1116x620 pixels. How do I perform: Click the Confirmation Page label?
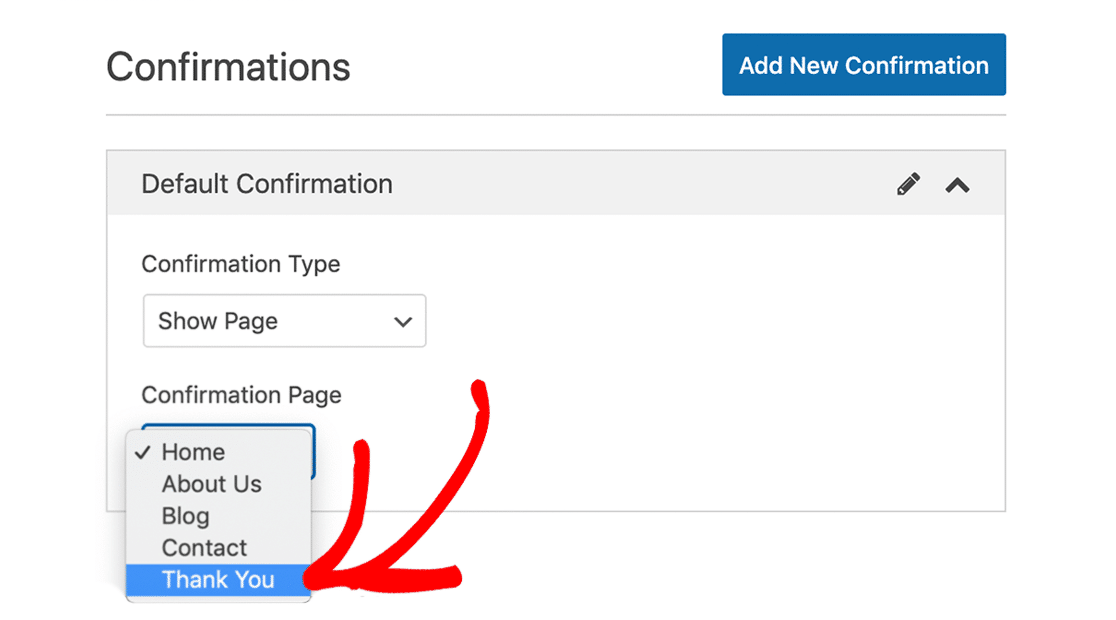(241, 395)
